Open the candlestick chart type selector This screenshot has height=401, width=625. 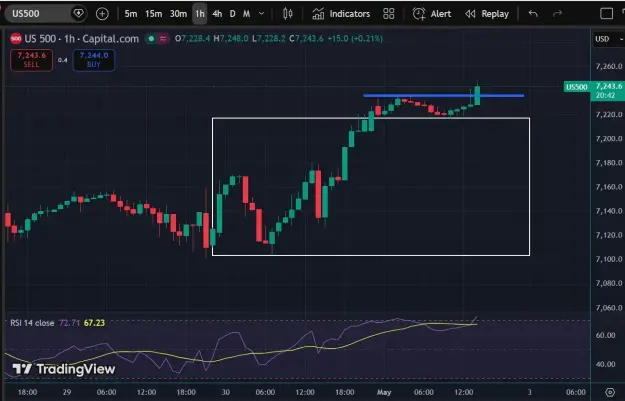(x=287, y=14)
